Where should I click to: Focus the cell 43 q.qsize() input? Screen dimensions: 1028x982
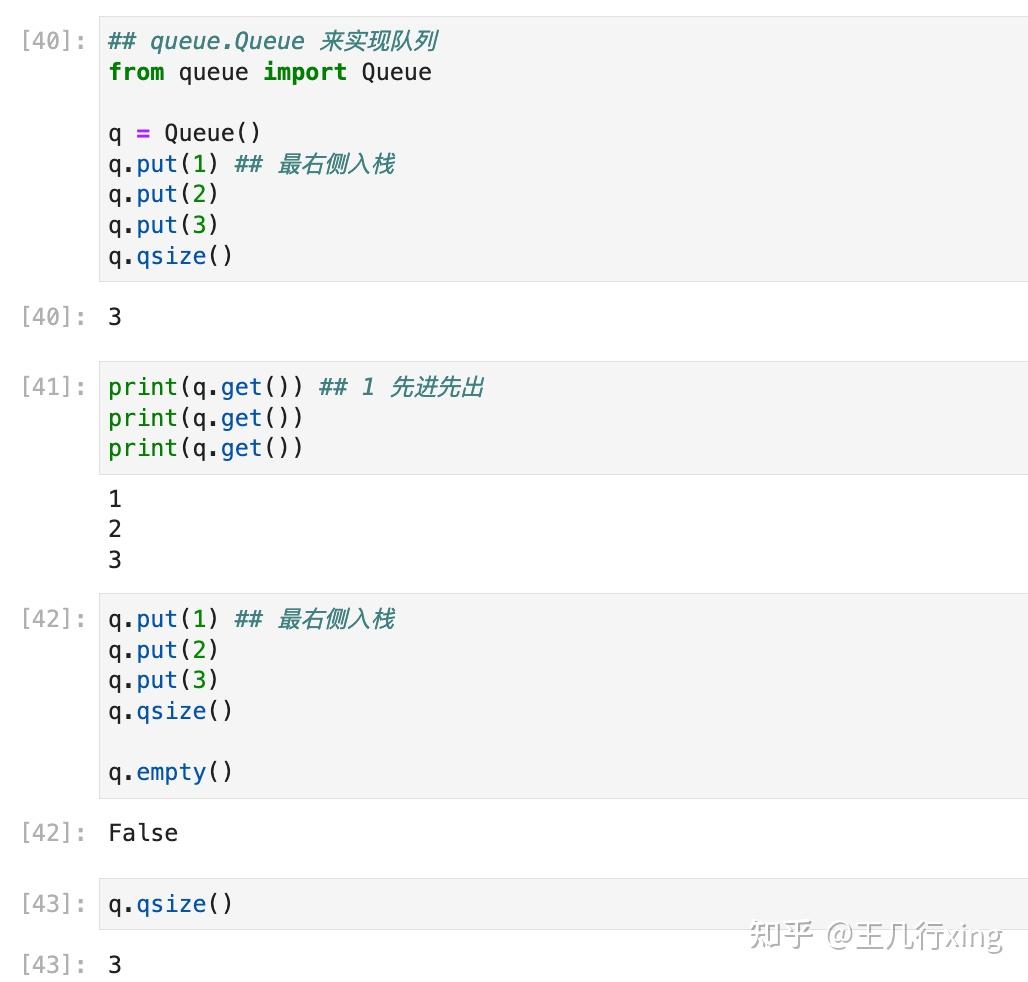pyautogui.click(x=170, y=904)
